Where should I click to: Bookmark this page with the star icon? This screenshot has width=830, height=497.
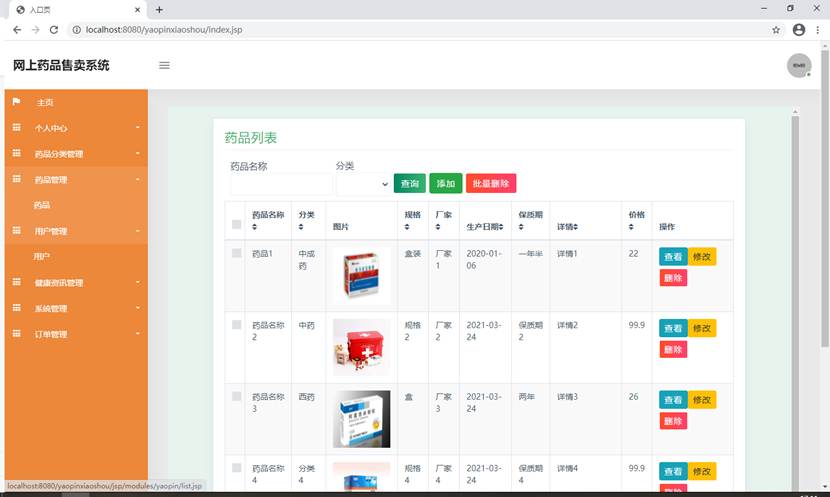(x=776, y=30)
